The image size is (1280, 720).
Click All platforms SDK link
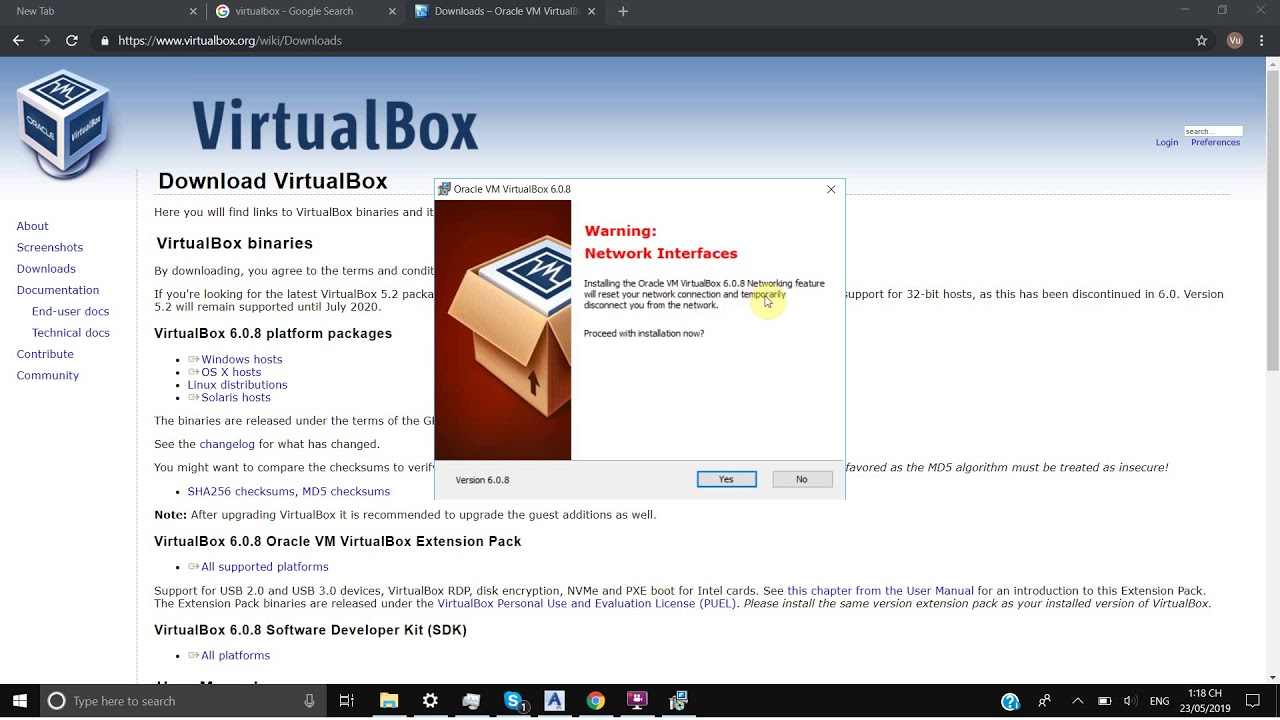click(235, 655)
